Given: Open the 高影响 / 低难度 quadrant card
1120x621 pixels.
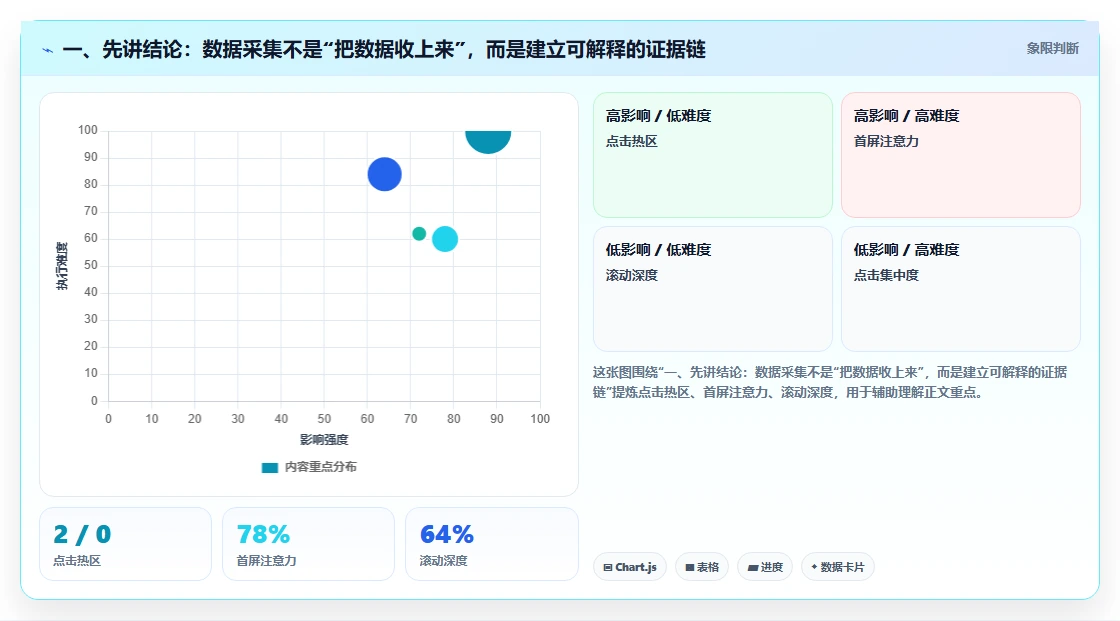Looking at the screenshot, I should point(712,154).
